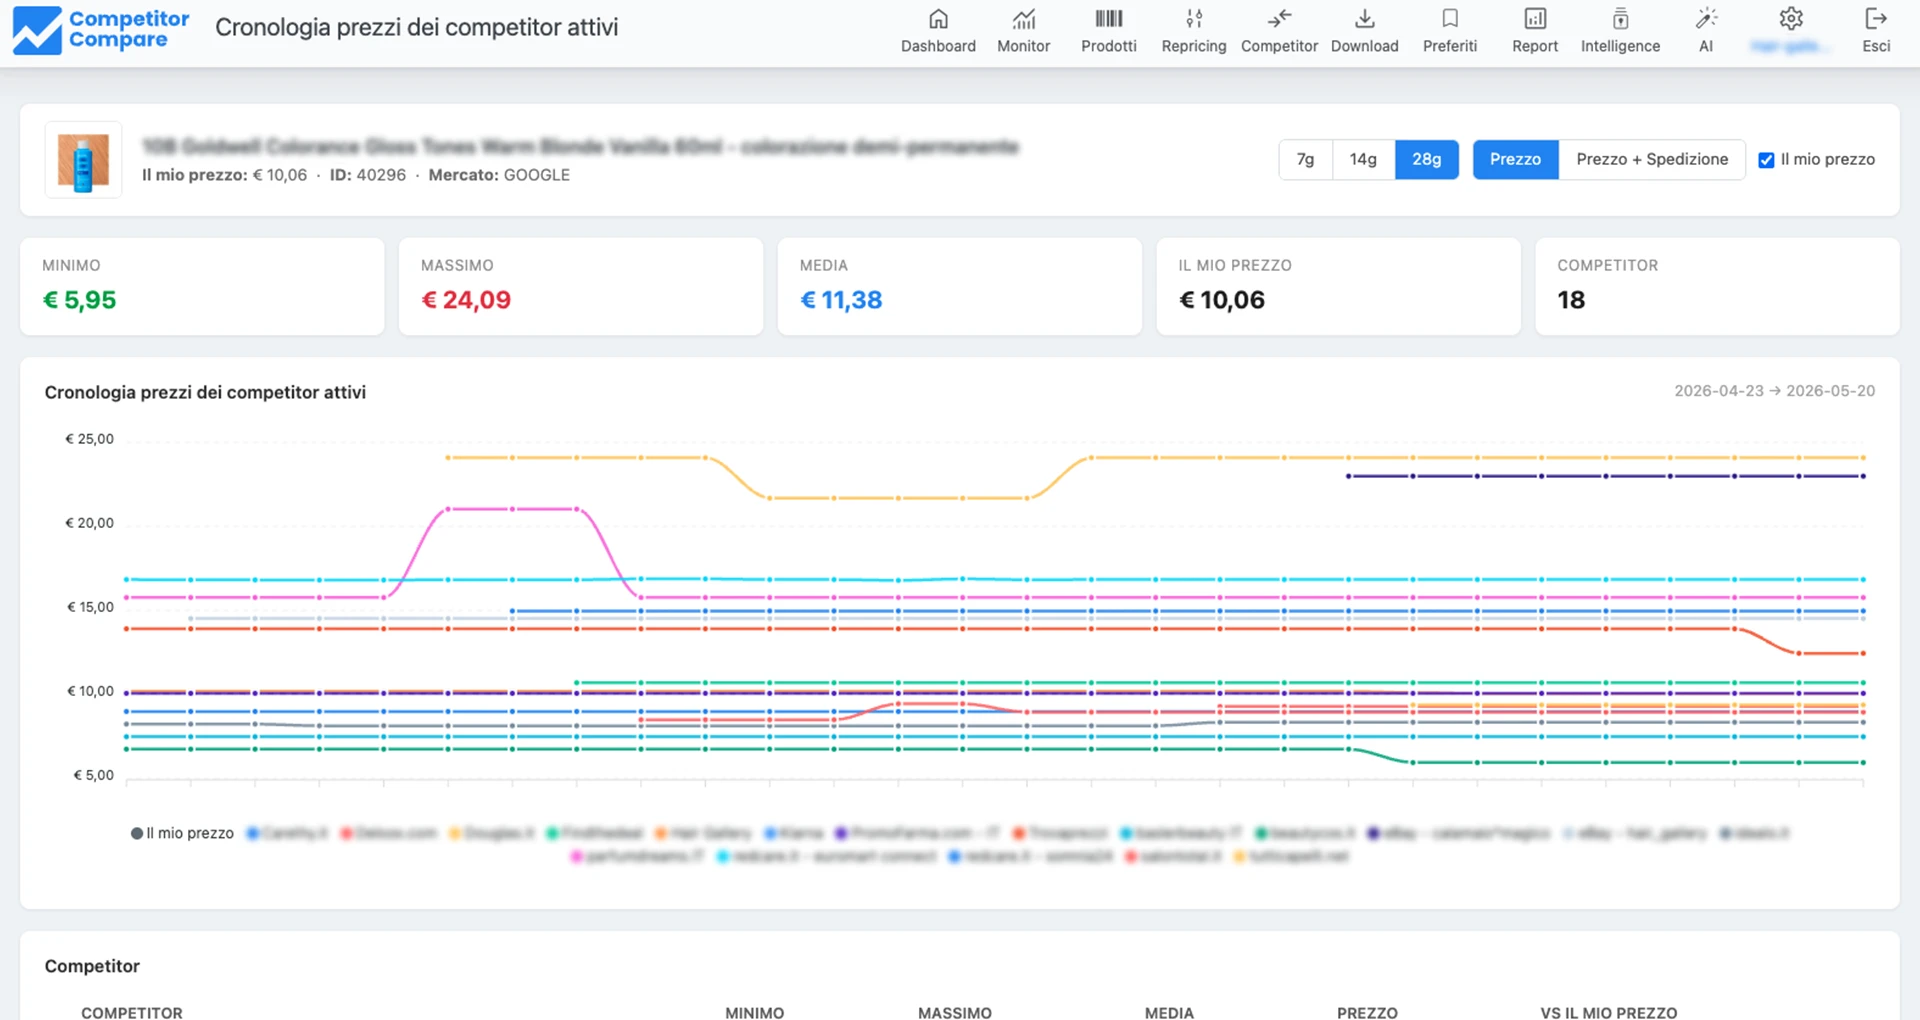The width and height of the screenshot is (1920, 1020).
Task: Click the Competitor Compare logo
Action: (x=101, y=30)
